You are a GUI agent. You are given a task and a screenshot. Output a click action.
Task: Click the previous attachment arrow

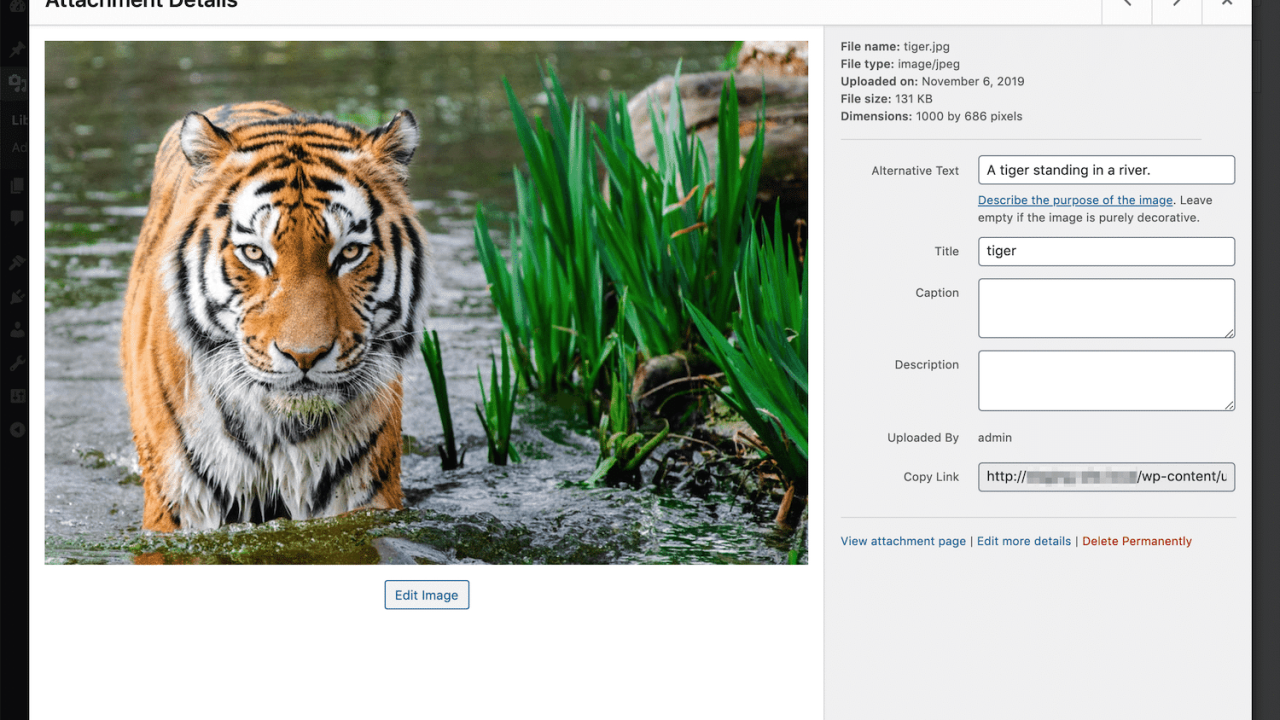[x=1126, y=8]
